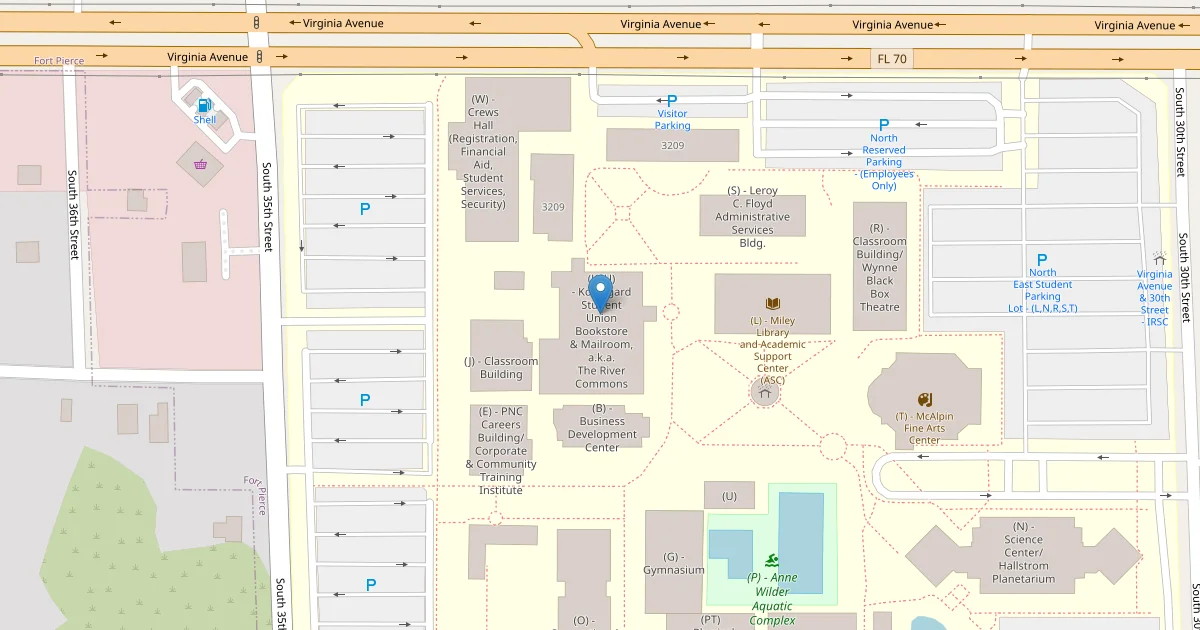Click the "North East Student Parking Lot - (L,N,R,S,T)" label
The width and height of the screenshot is (1200, 630).
1042,290
